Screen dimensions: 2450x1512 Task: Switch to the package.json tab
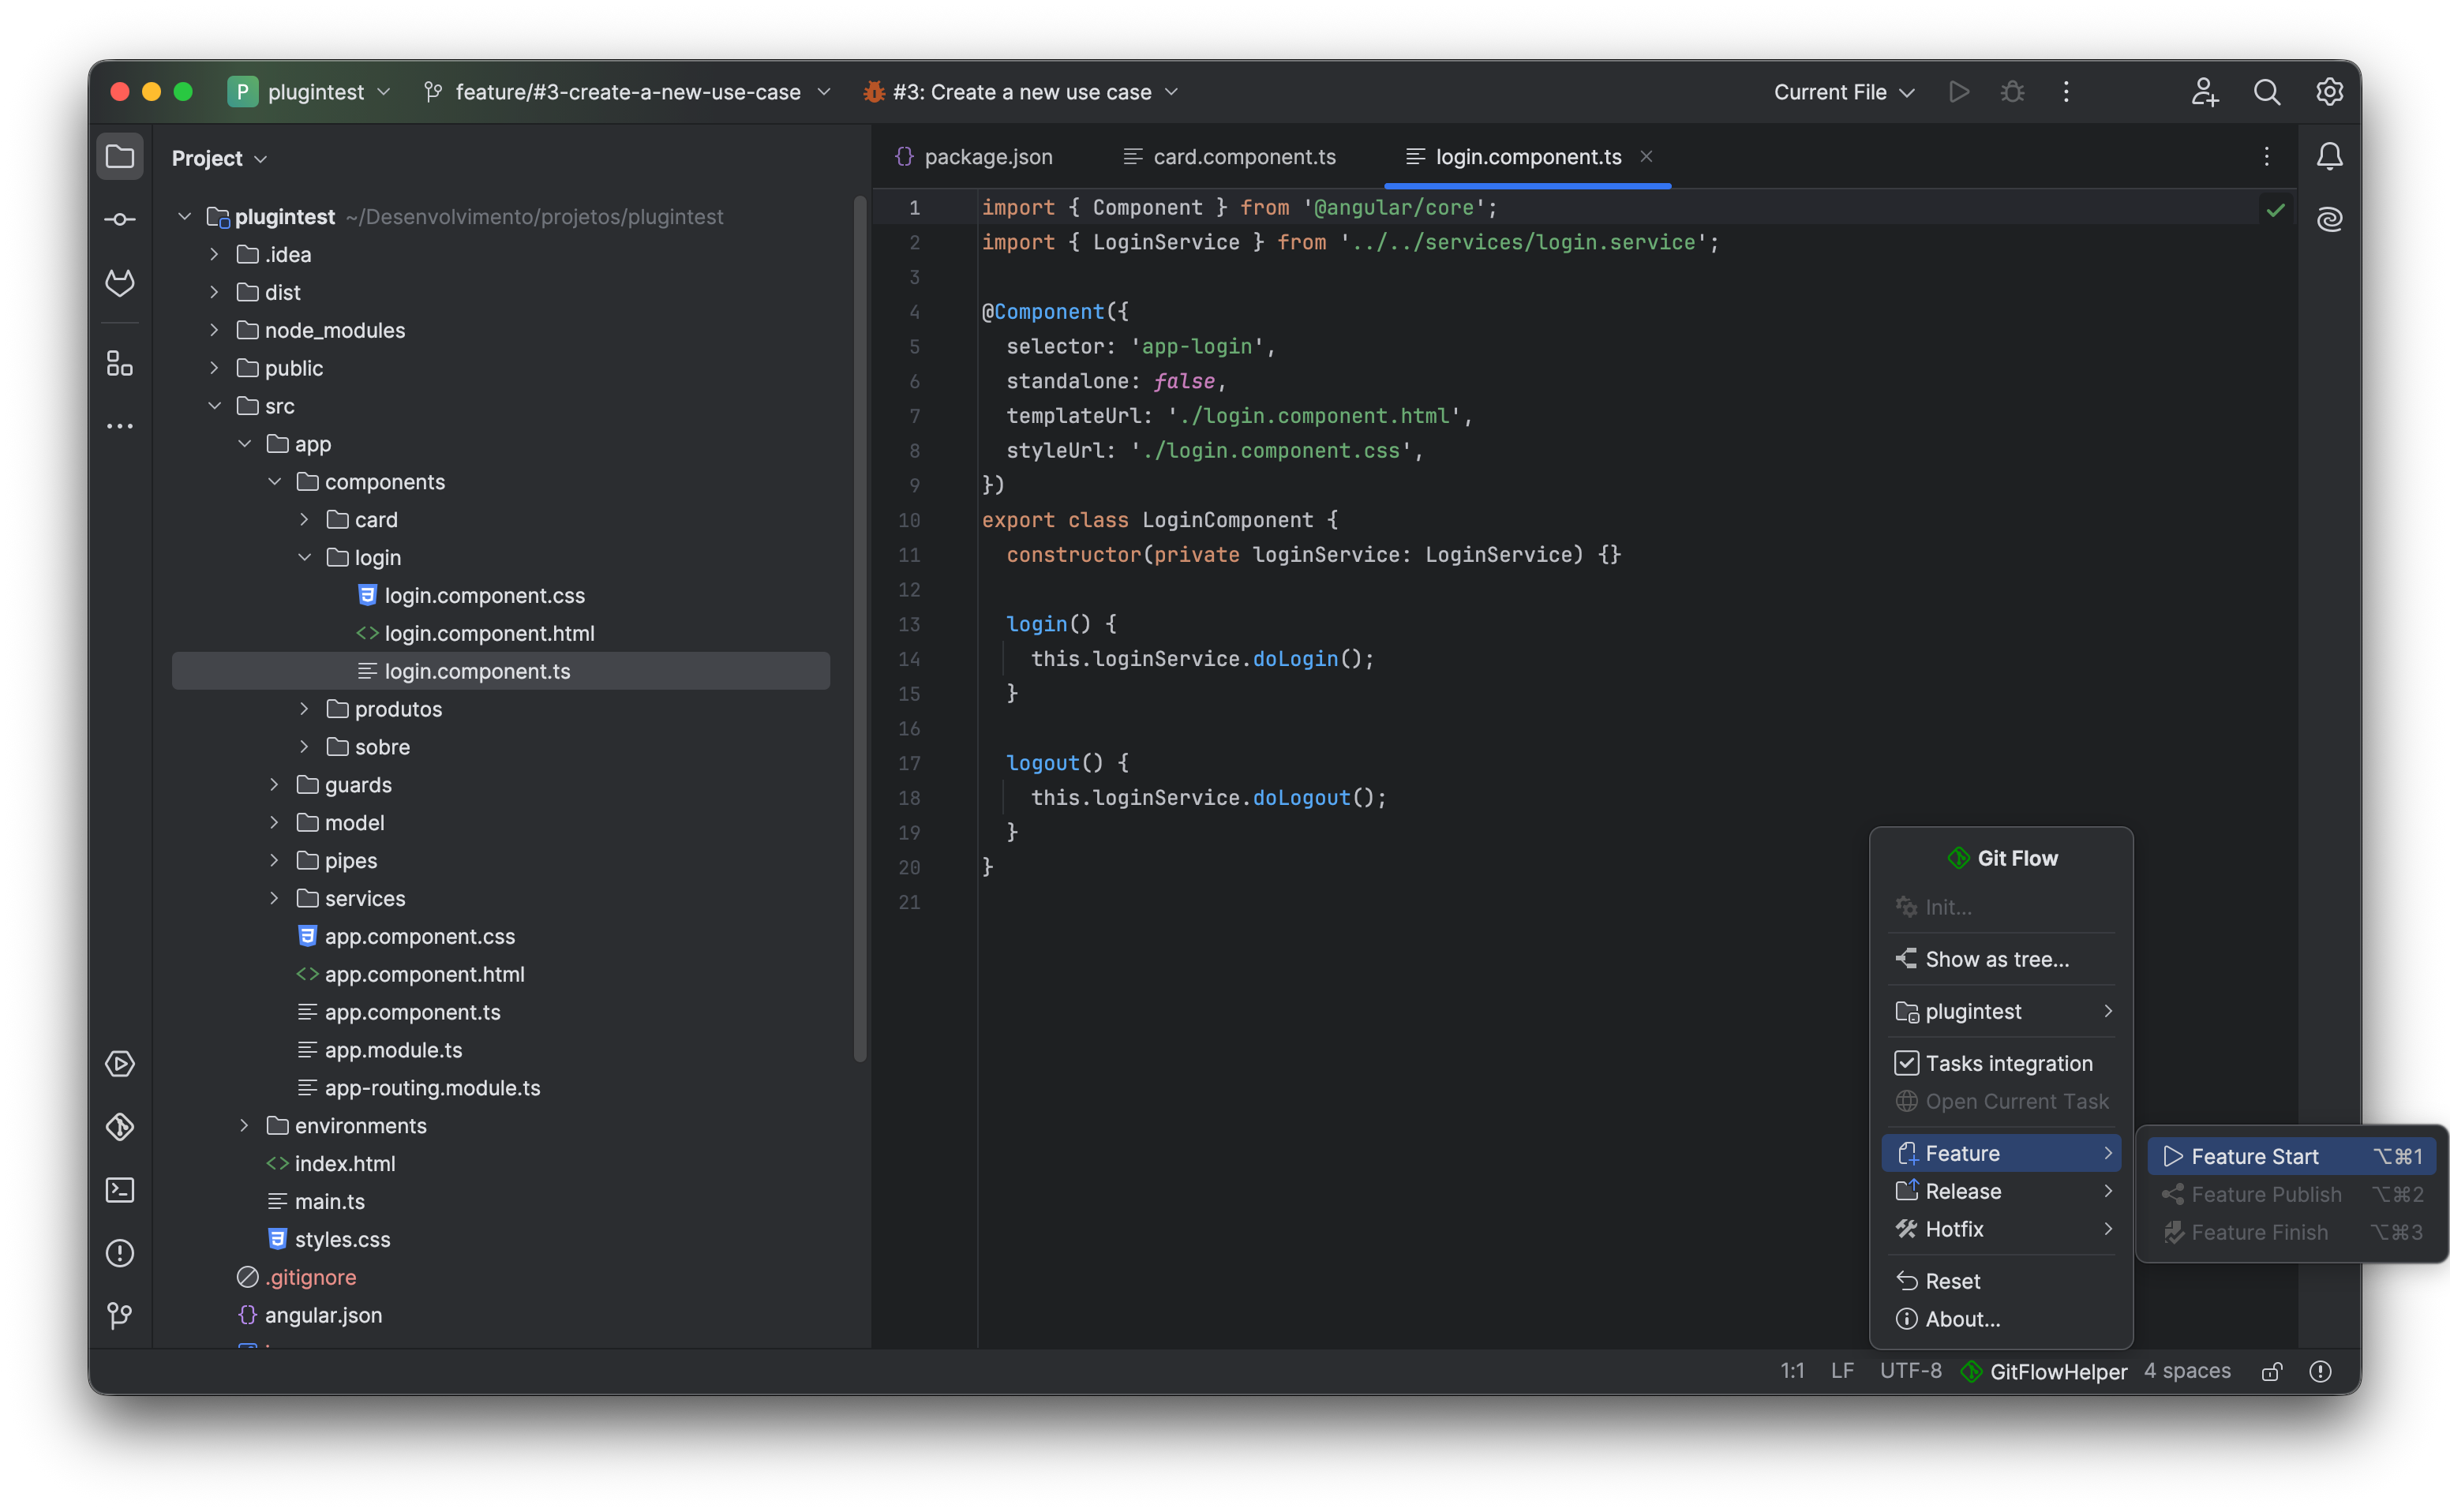(974, 156)
